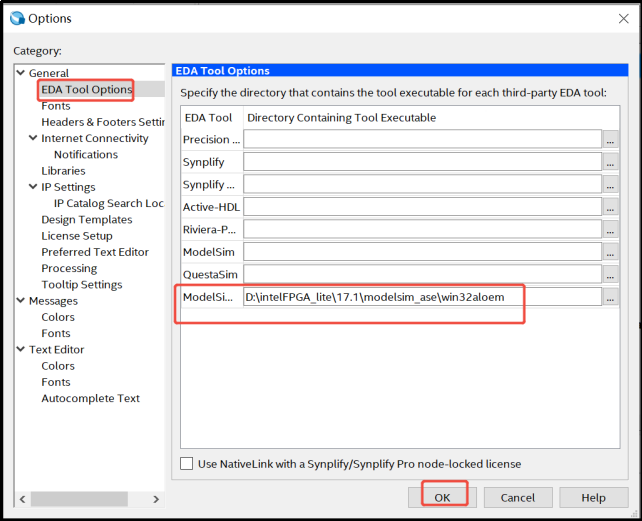Select the Text Editor category
Viewport: 642px width, 521px height.
[x=57, y=349]
